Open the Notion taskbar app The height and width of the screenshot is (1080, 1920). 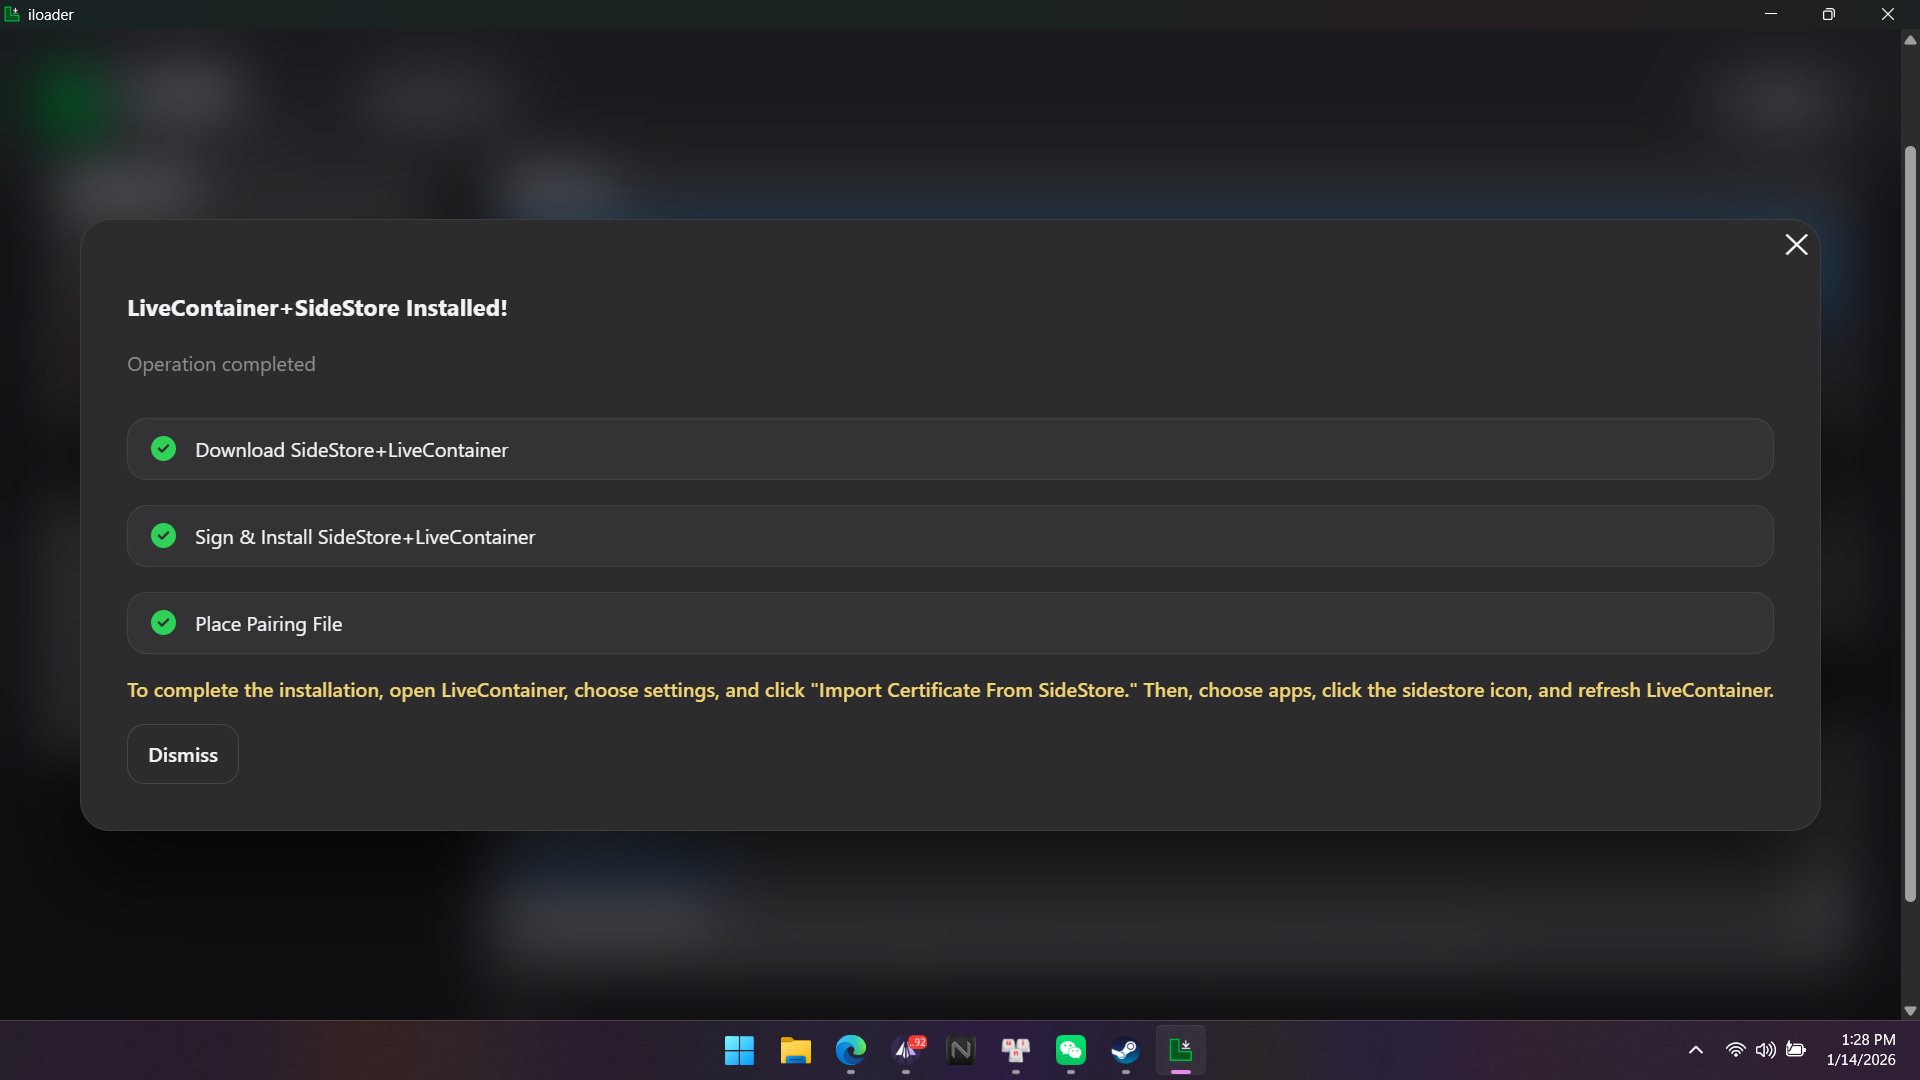click(960, 1050)
